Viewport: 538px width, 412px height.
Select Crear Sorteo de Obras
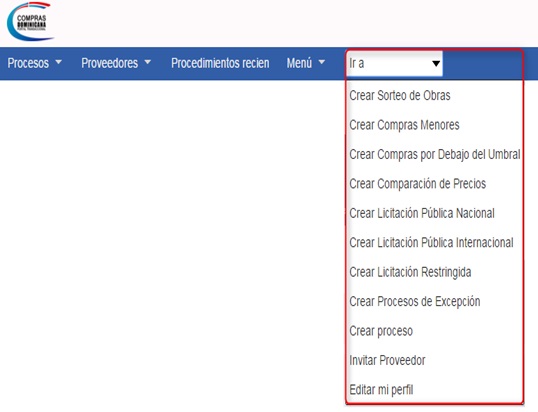coord(400,95)
